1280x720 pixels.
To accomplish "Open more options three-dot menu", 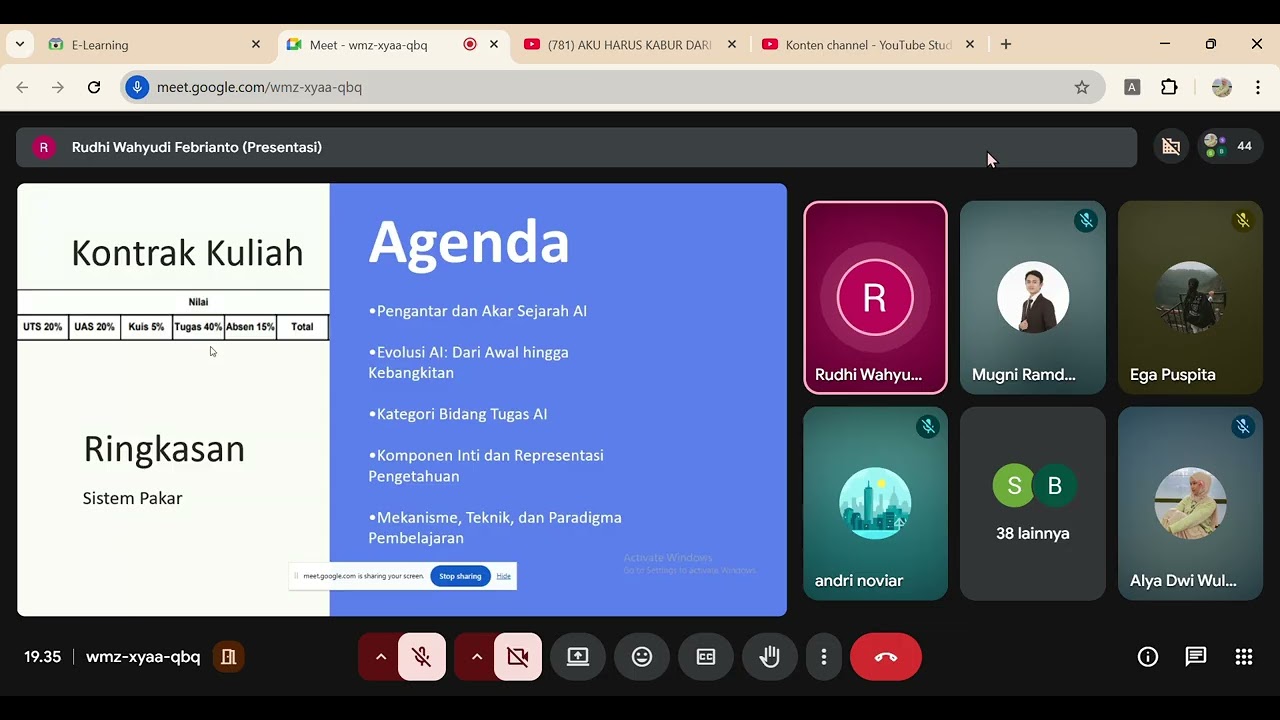I will pos(824,657).
